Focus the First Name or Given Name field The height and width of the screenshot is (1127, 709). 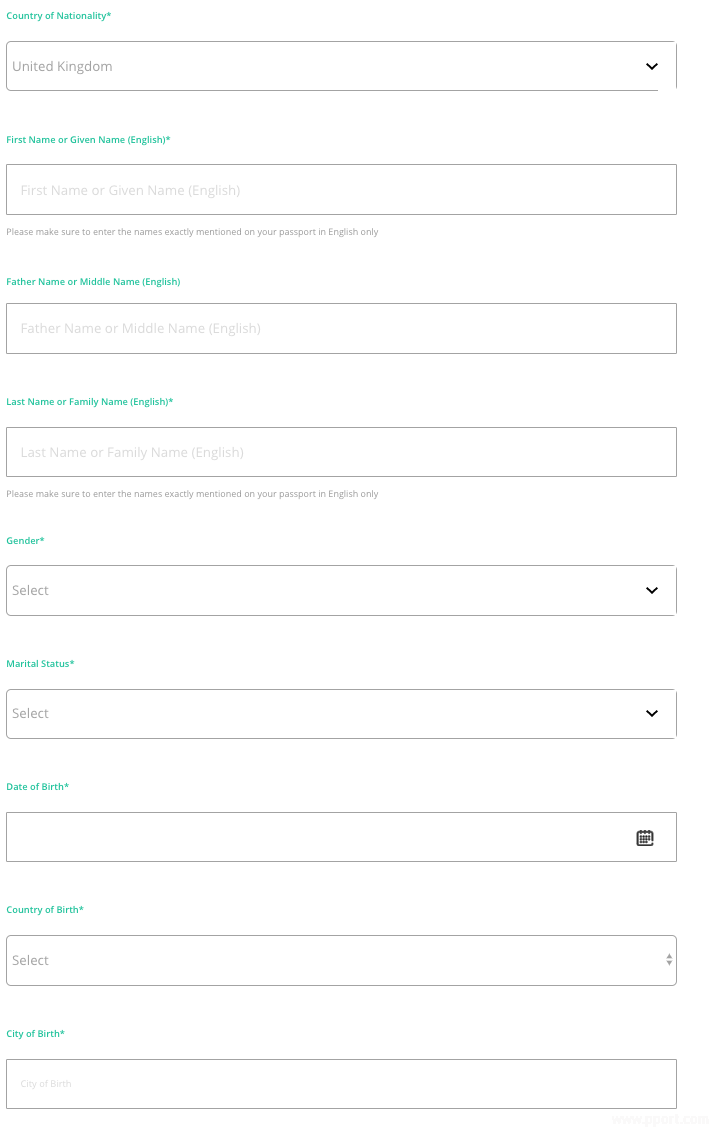pyautogui.click(x=341, y=190)
